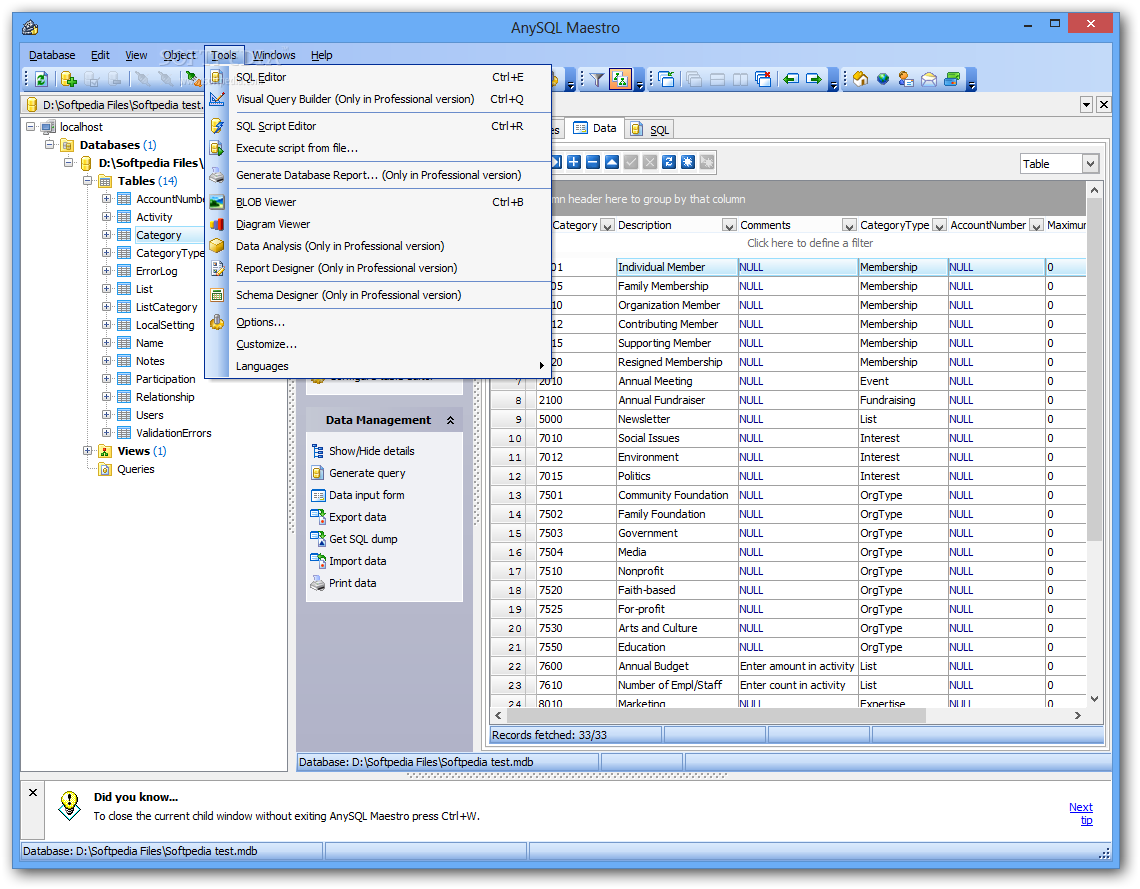
Task: Click the Print data printer icon
Action: coord(318,583)
